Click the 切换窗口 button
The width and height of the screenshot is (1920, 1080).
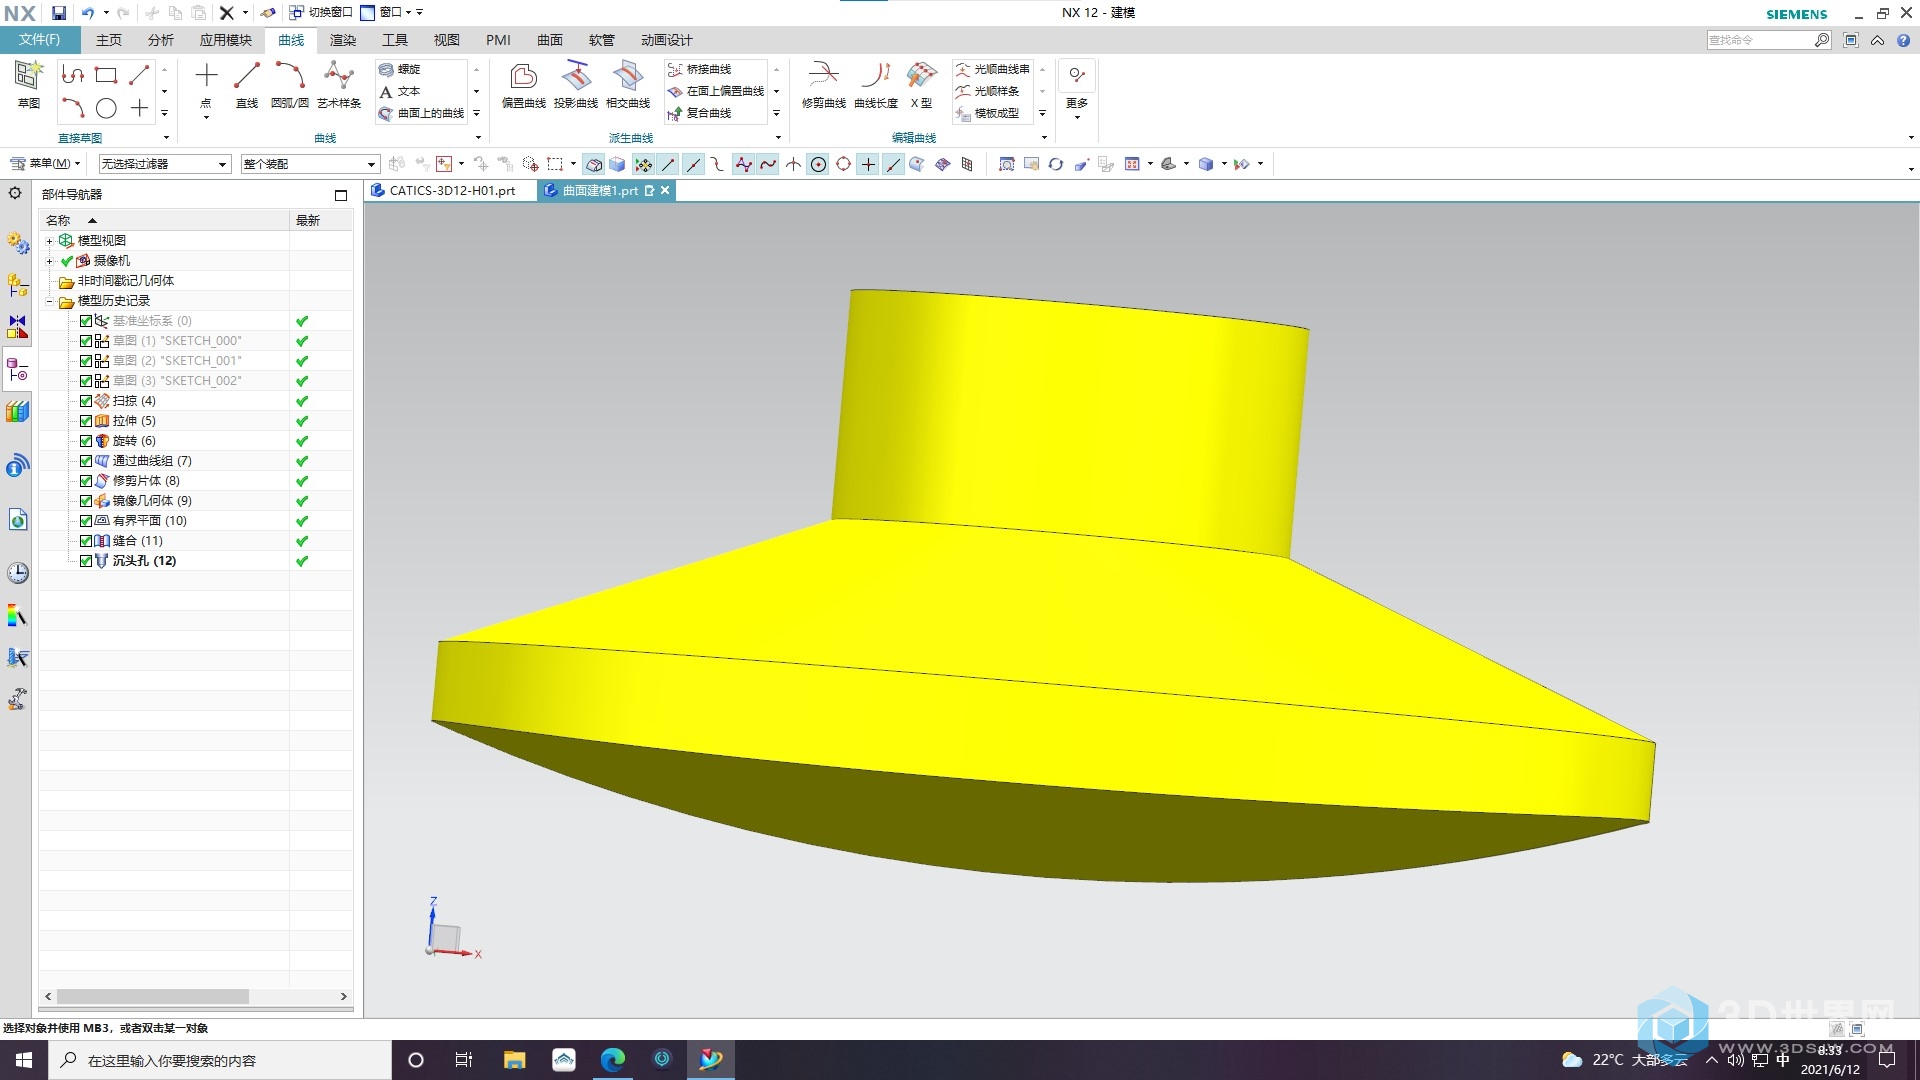[x=321, y=13]
